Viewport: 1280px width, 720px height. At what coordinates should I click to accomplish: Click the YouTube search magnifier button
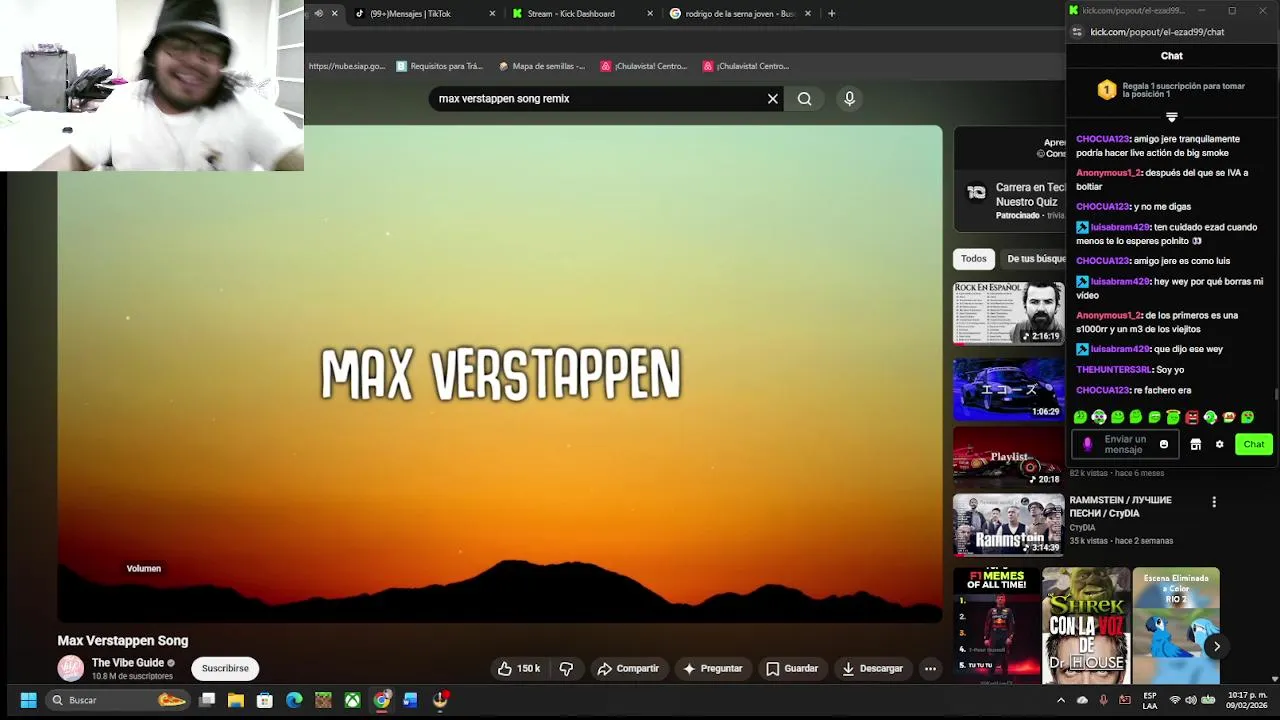pos(805,99)
